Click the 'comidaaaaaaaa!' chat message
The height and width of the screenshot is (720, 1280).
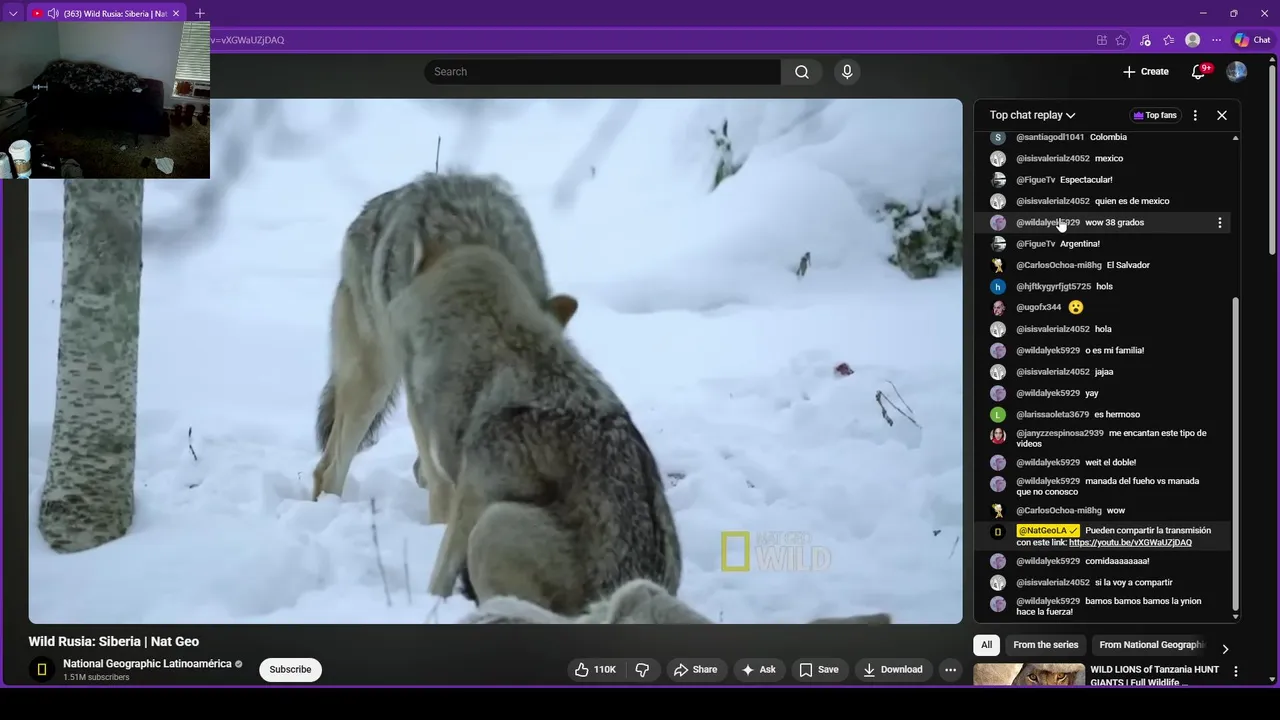(1117, 561)
